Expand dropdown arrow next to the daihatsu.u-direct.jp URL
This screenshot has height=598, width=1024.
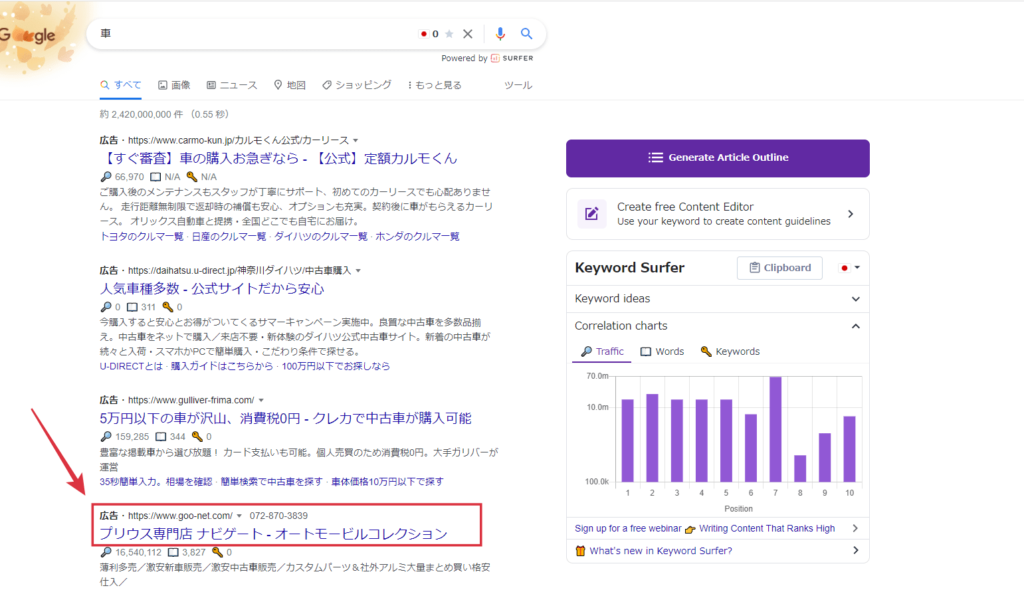(358, 270)
